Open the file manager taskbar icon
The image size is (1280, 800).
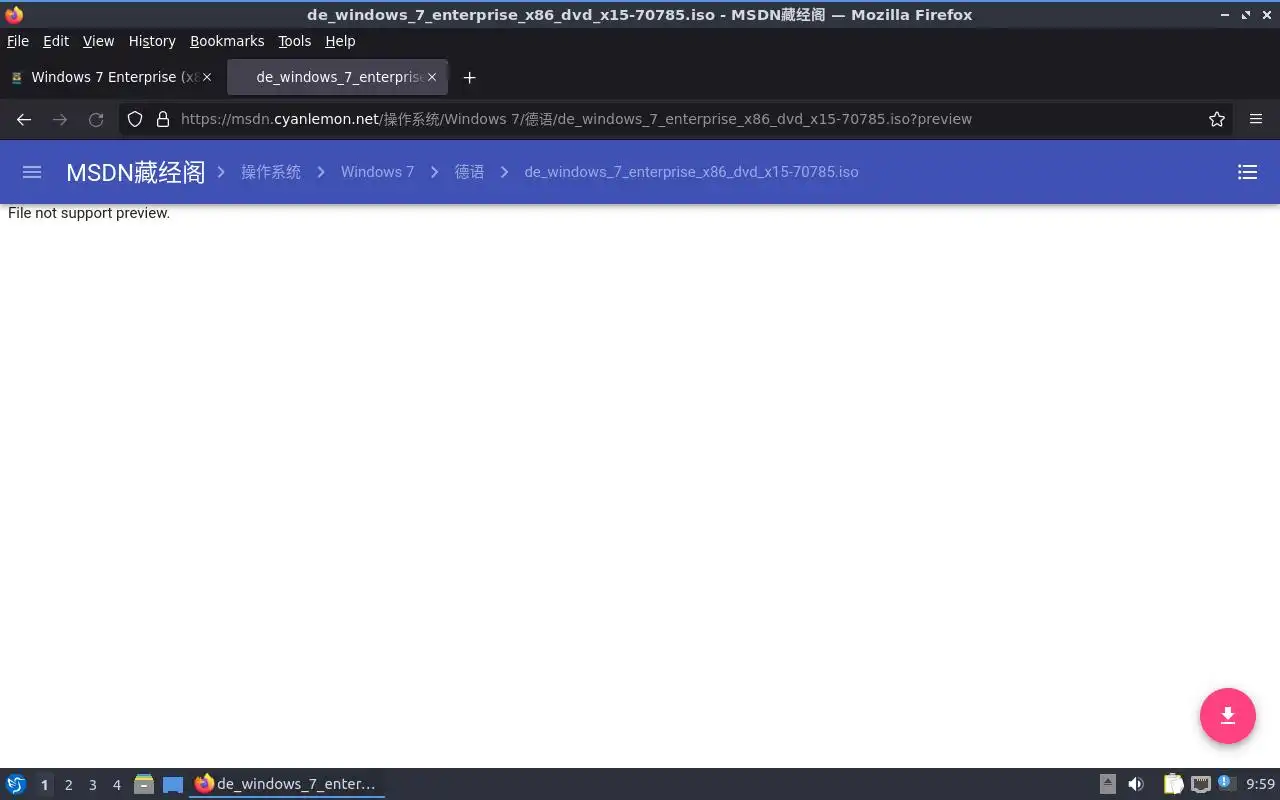144,784
